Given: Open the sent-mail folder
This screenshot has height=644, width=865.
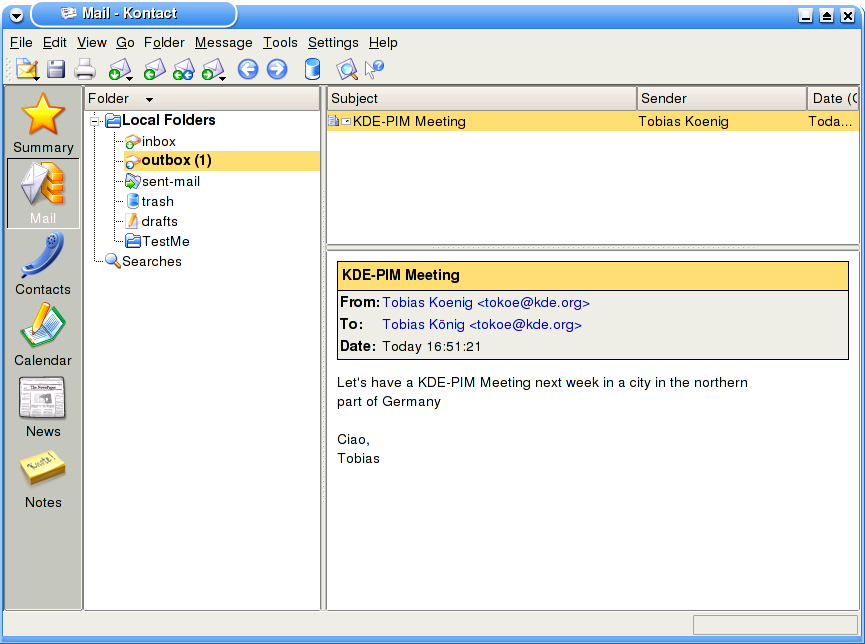Looking at the screenshot, I should coord(162,181).
